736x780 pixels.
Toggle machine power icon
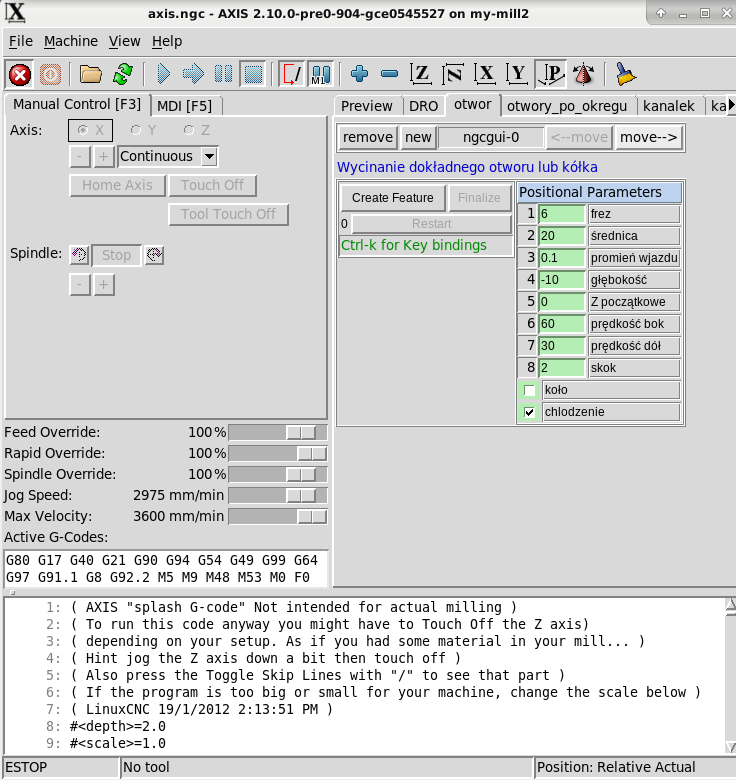coord(50,75)
